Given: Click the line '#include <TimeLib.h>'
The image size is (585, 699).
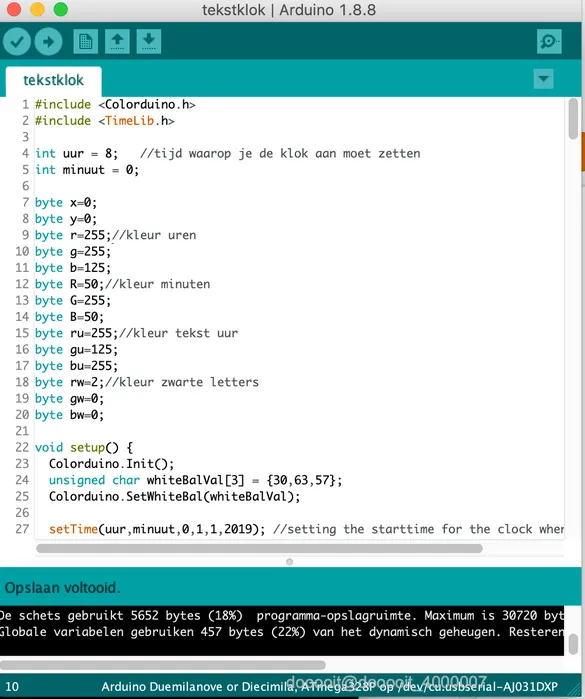Looking at the screenshot, I should pyautogui.click(x=105, y=121).
